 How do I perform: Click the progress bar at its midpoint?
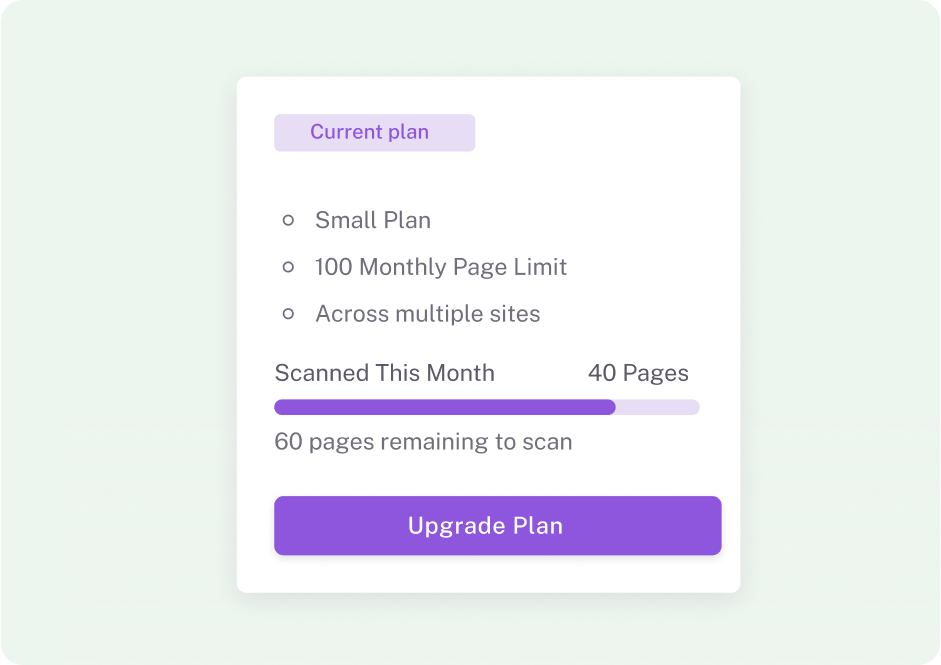(x=487, y=407)
